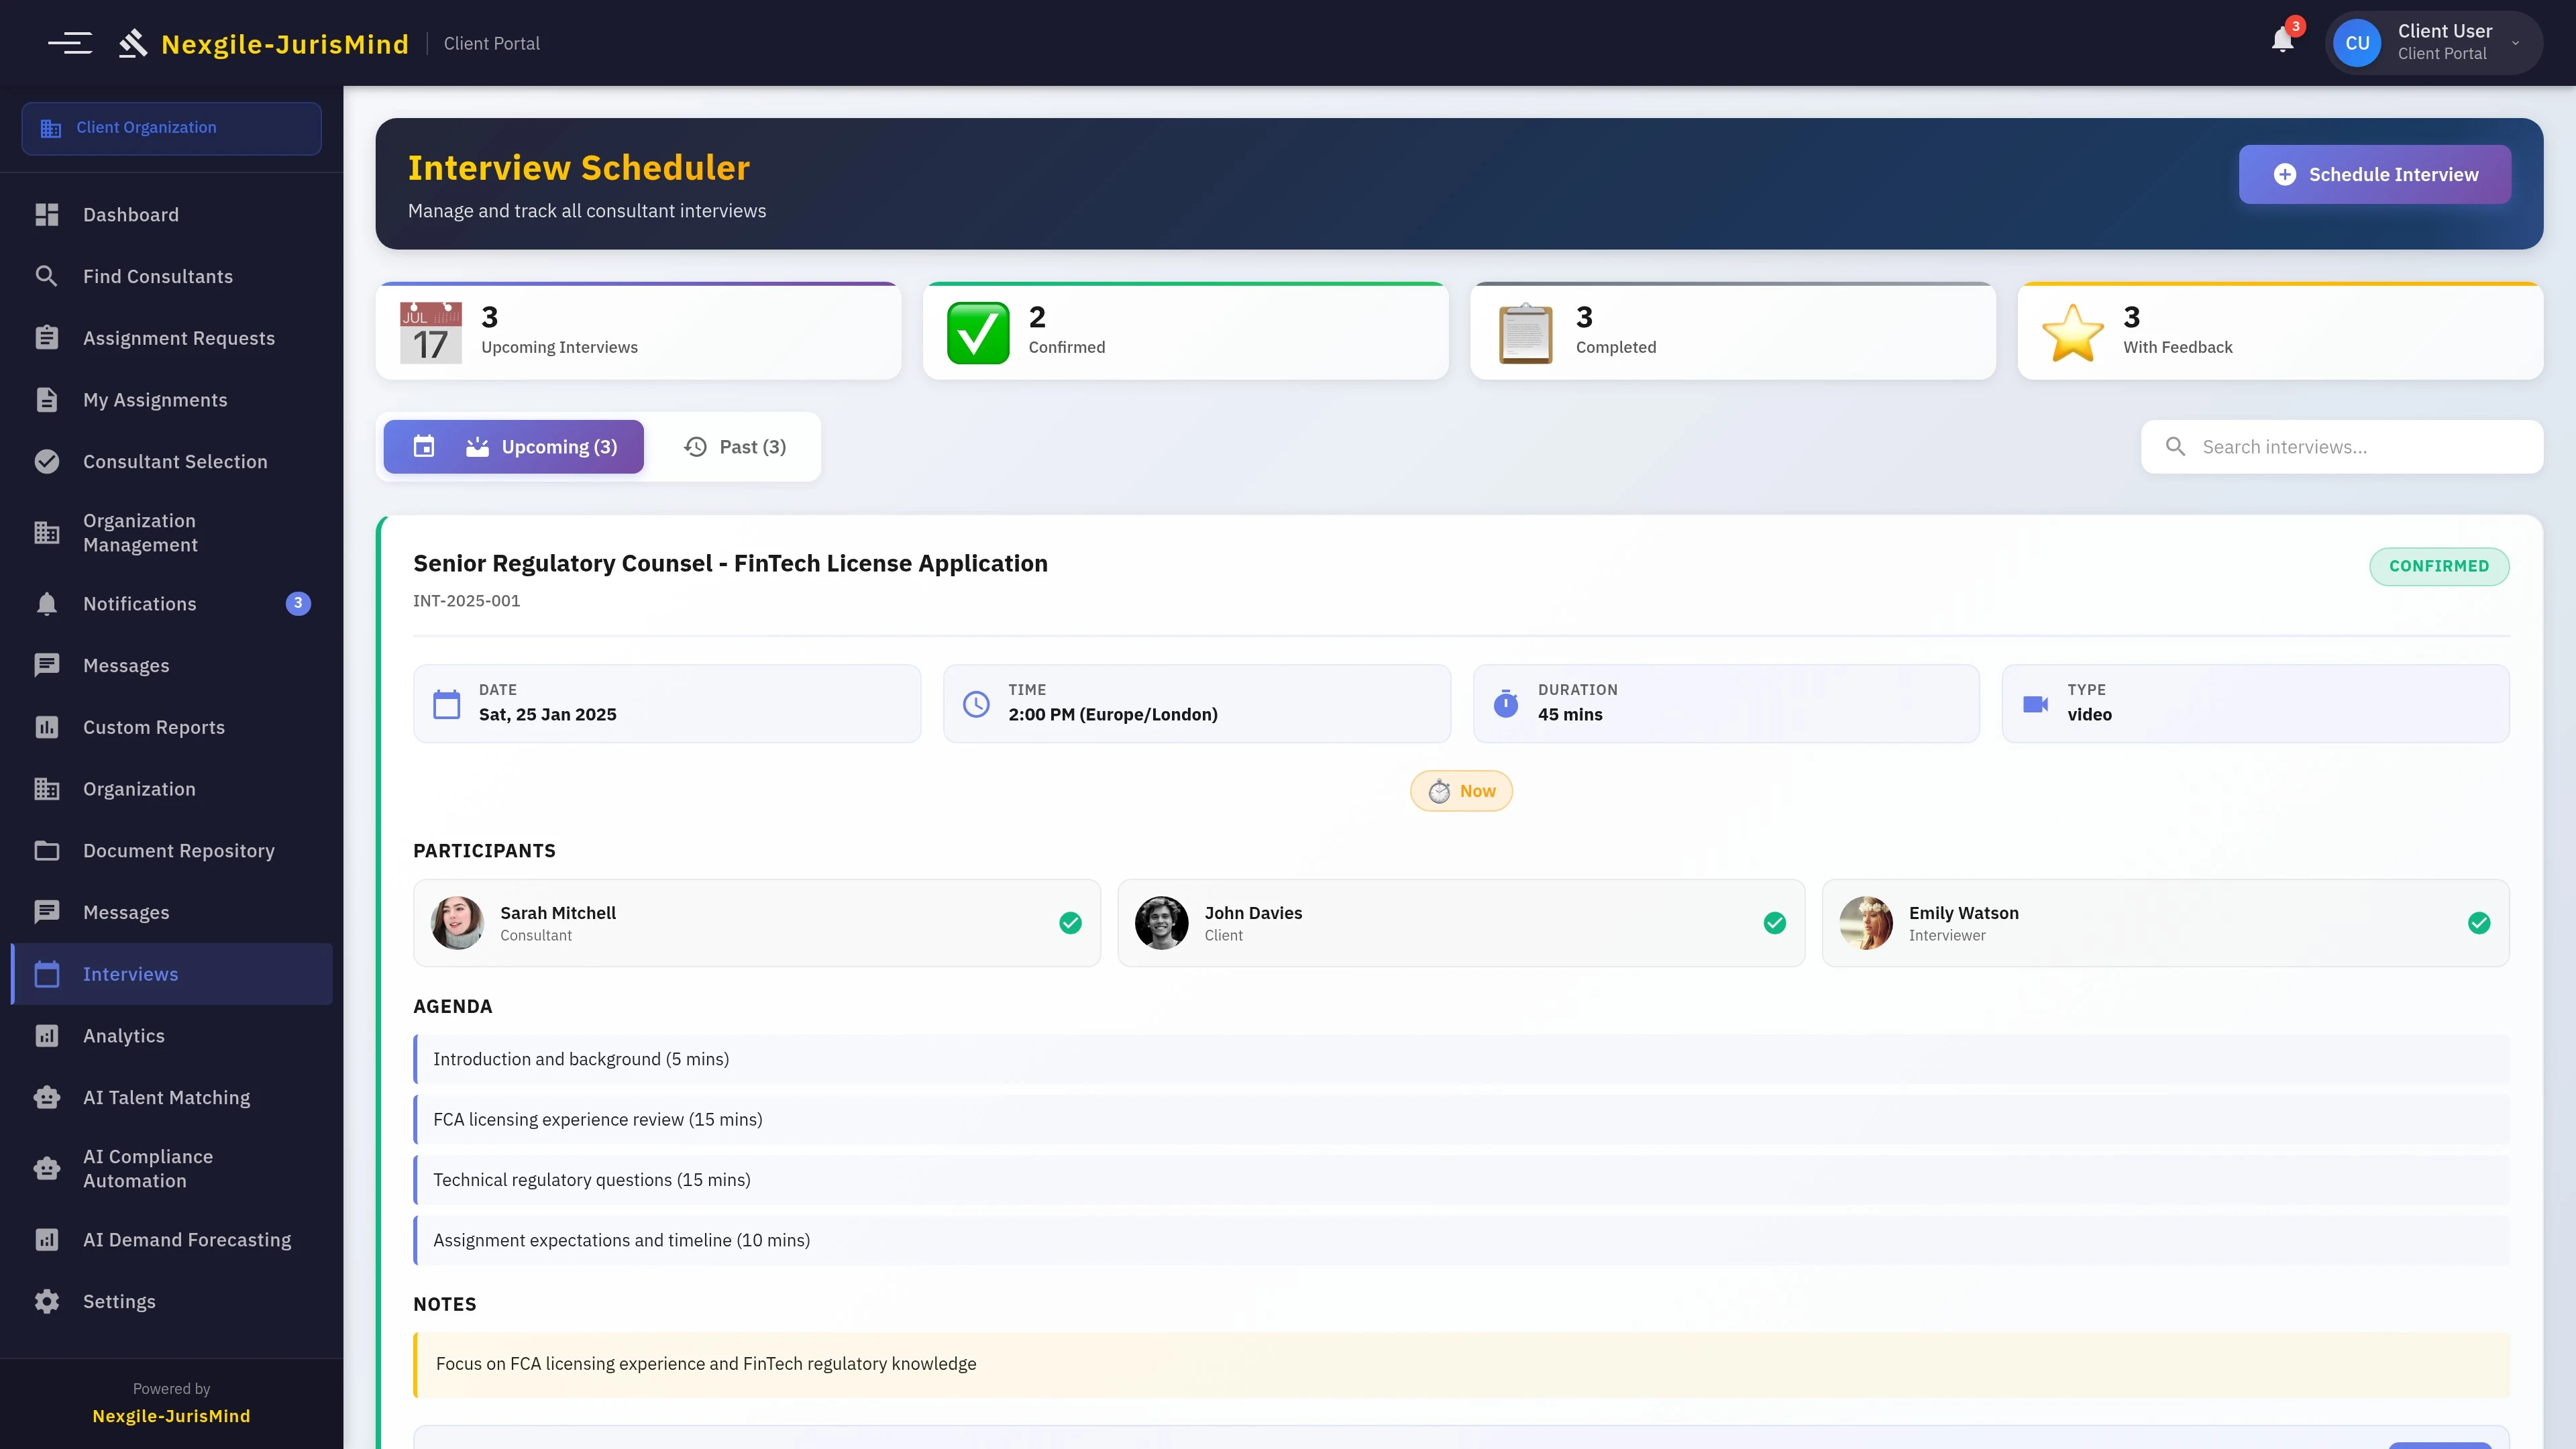
Task: Select the AI Talent Matching sidebar icon
Action: click(47, 1097)
